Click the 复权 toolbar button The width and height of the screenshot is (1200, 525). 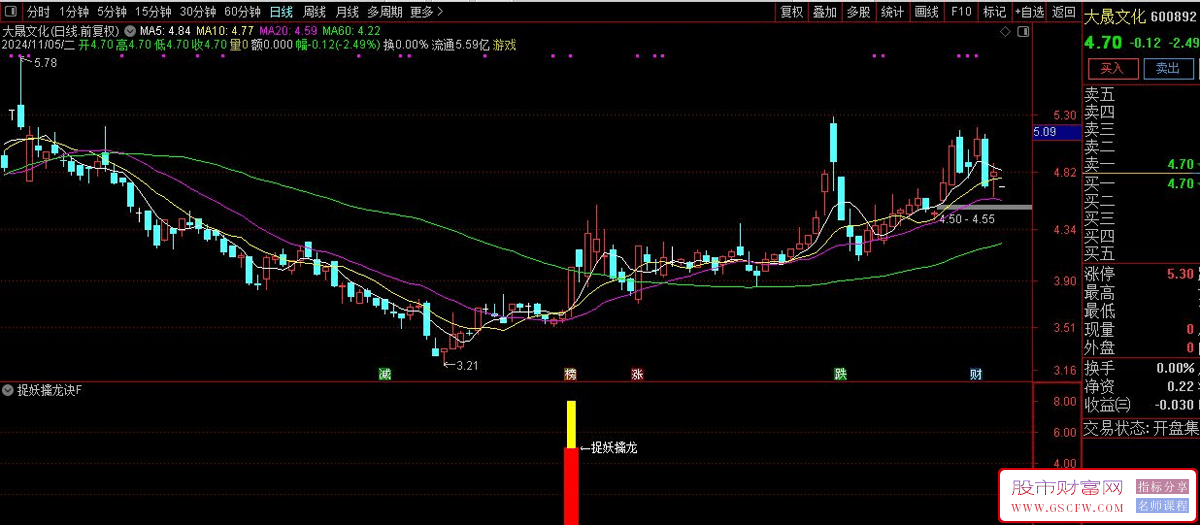tap(791, 12)
